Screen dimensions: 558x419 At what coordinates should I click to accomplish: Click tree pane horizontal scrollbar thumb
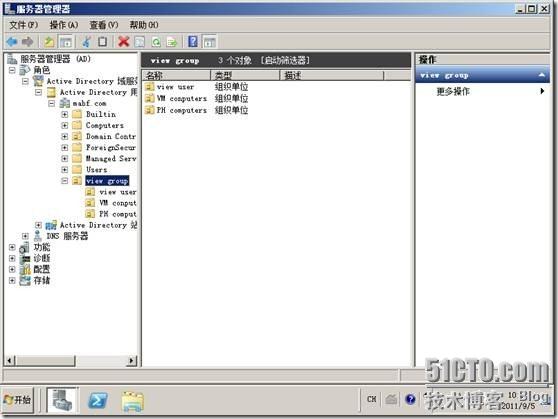click(46, 360)
